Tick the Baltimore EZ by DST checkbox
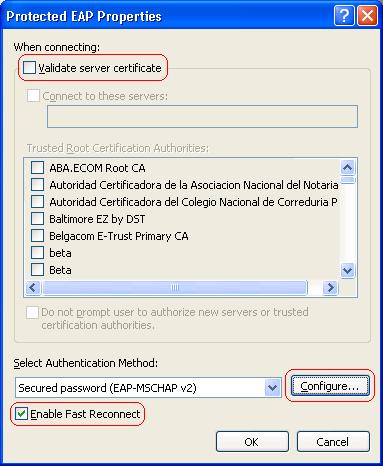The height and width of the screenshot is (466, 383). click(37, 219)
